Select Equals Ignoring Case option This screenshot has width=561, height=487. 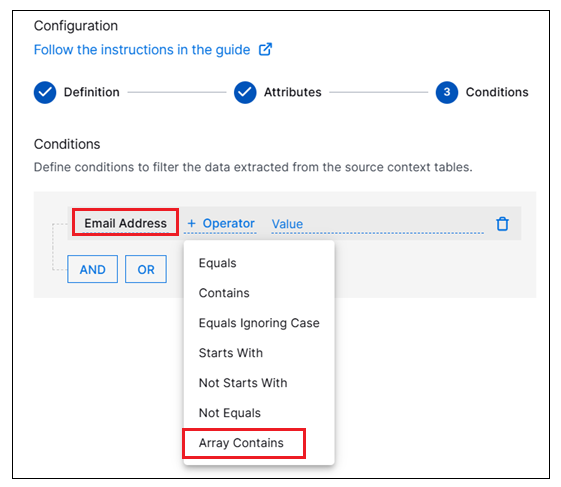(259, 323)
